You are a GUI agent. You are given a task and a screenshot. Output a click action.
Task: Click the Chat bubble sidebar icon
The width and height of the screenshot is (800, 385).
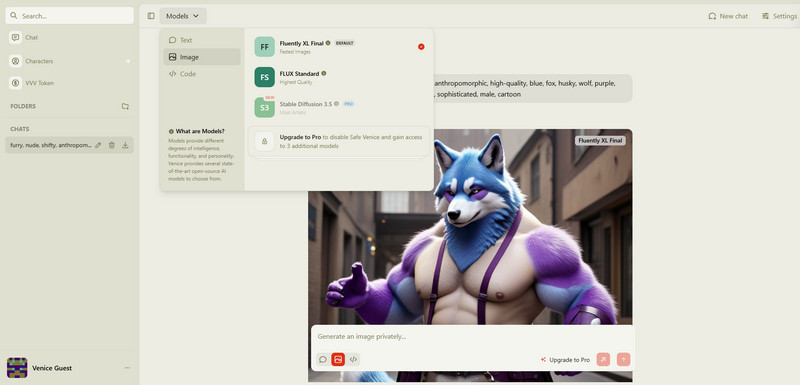pos(15,37)
